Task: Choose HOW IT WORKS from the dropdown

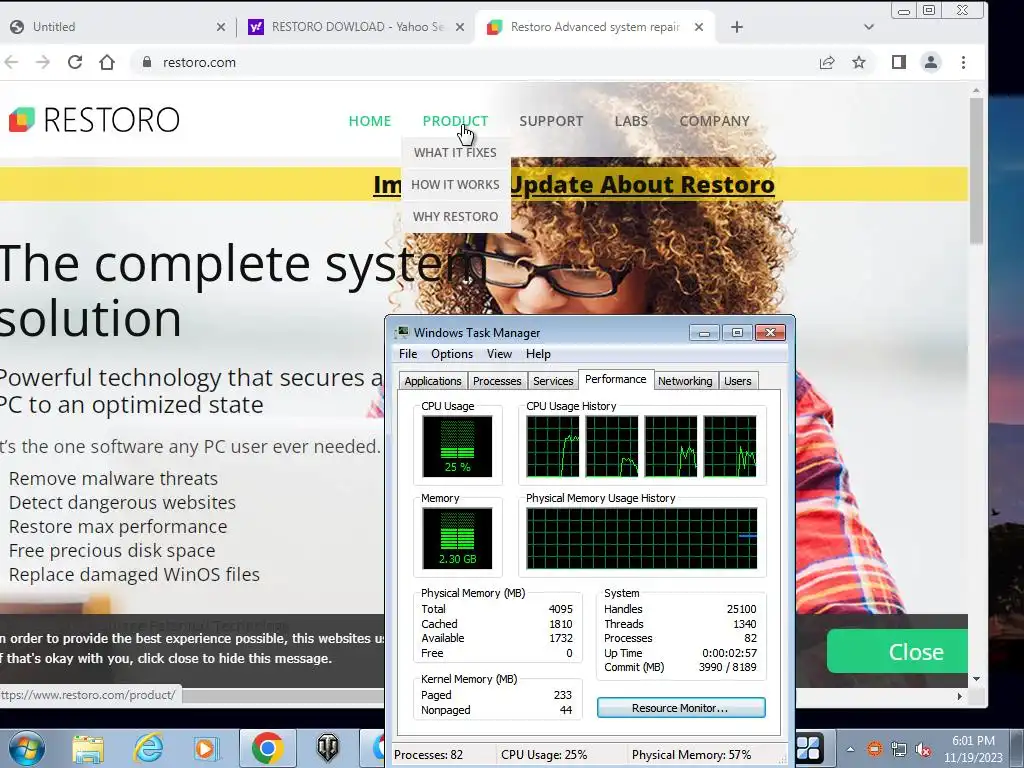Action: pyautogui.click(x=455, y=184)
